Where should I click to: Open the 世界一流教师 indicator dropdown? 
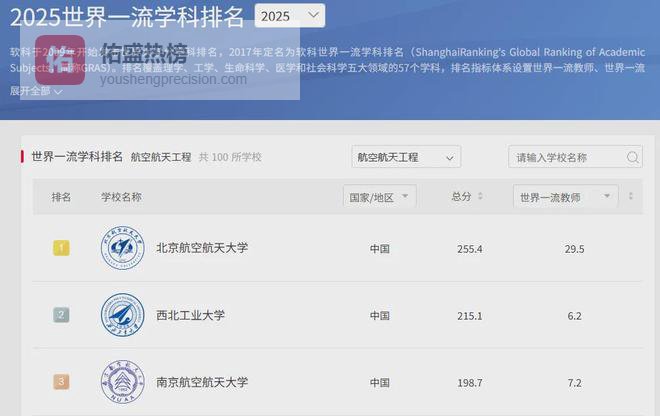pos(561,197)
